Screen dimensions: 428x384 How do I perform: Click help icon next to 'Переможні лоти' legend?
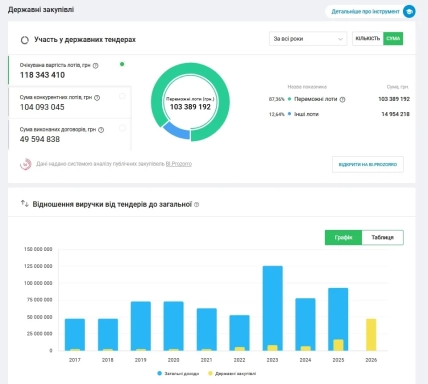click(x=342, y=99)
